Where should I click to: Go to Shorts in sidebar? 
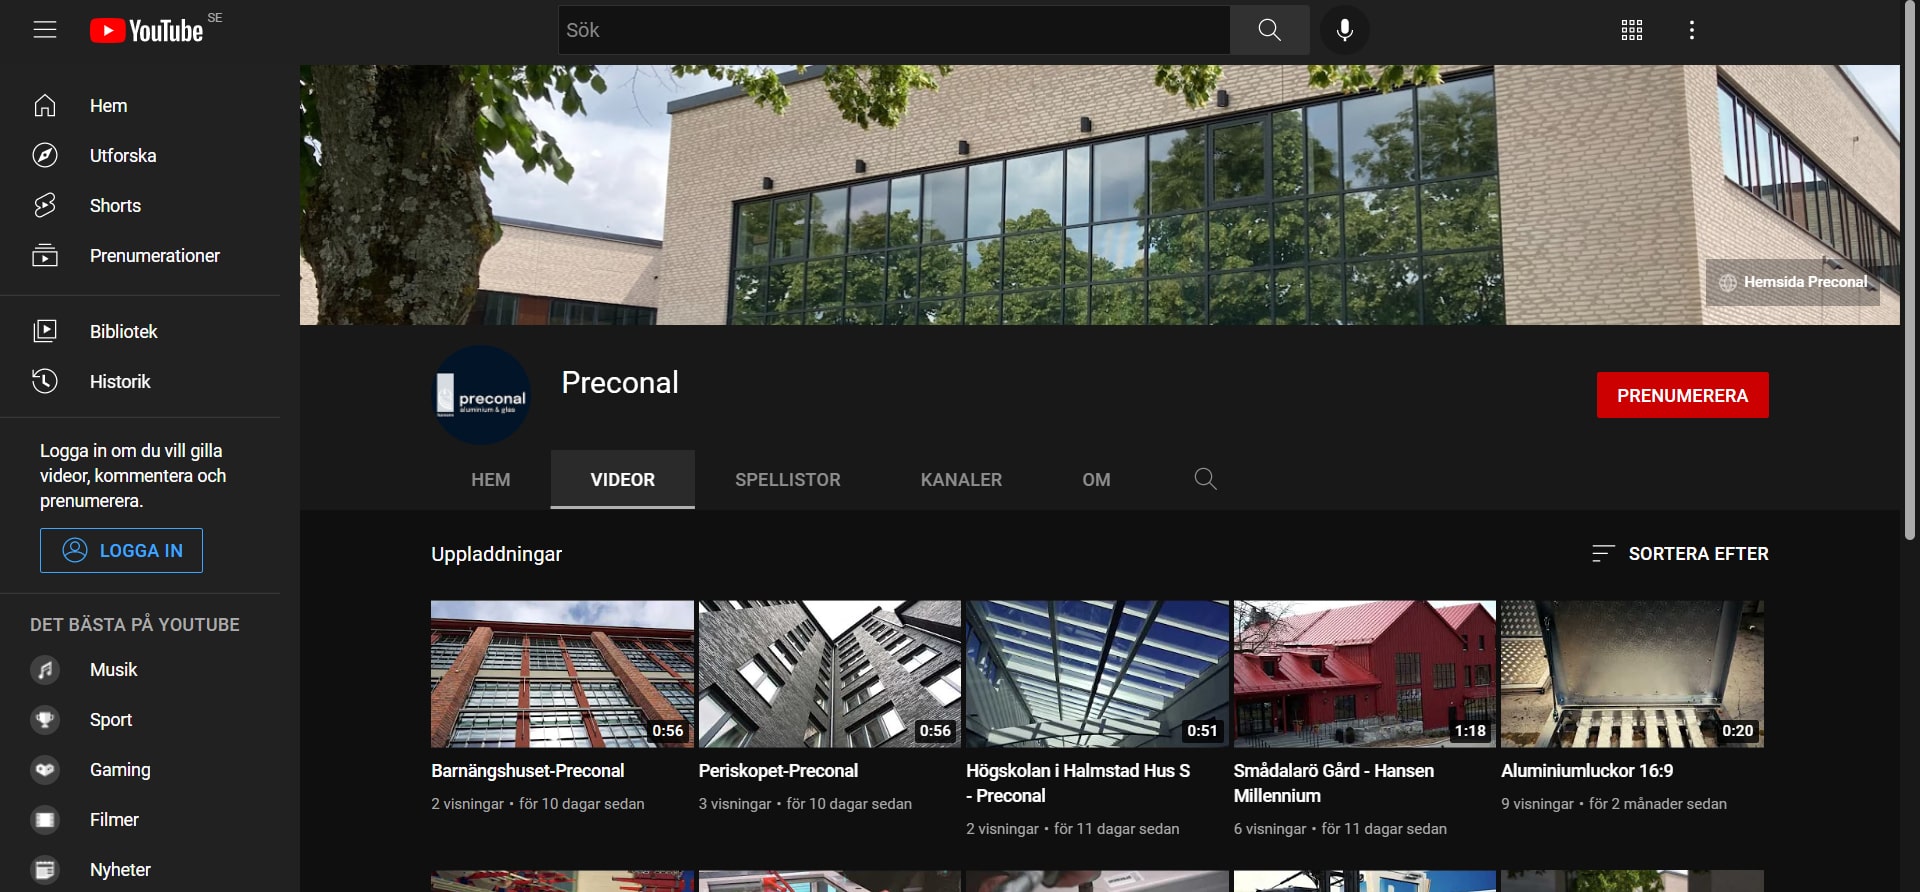click(115, 206)
